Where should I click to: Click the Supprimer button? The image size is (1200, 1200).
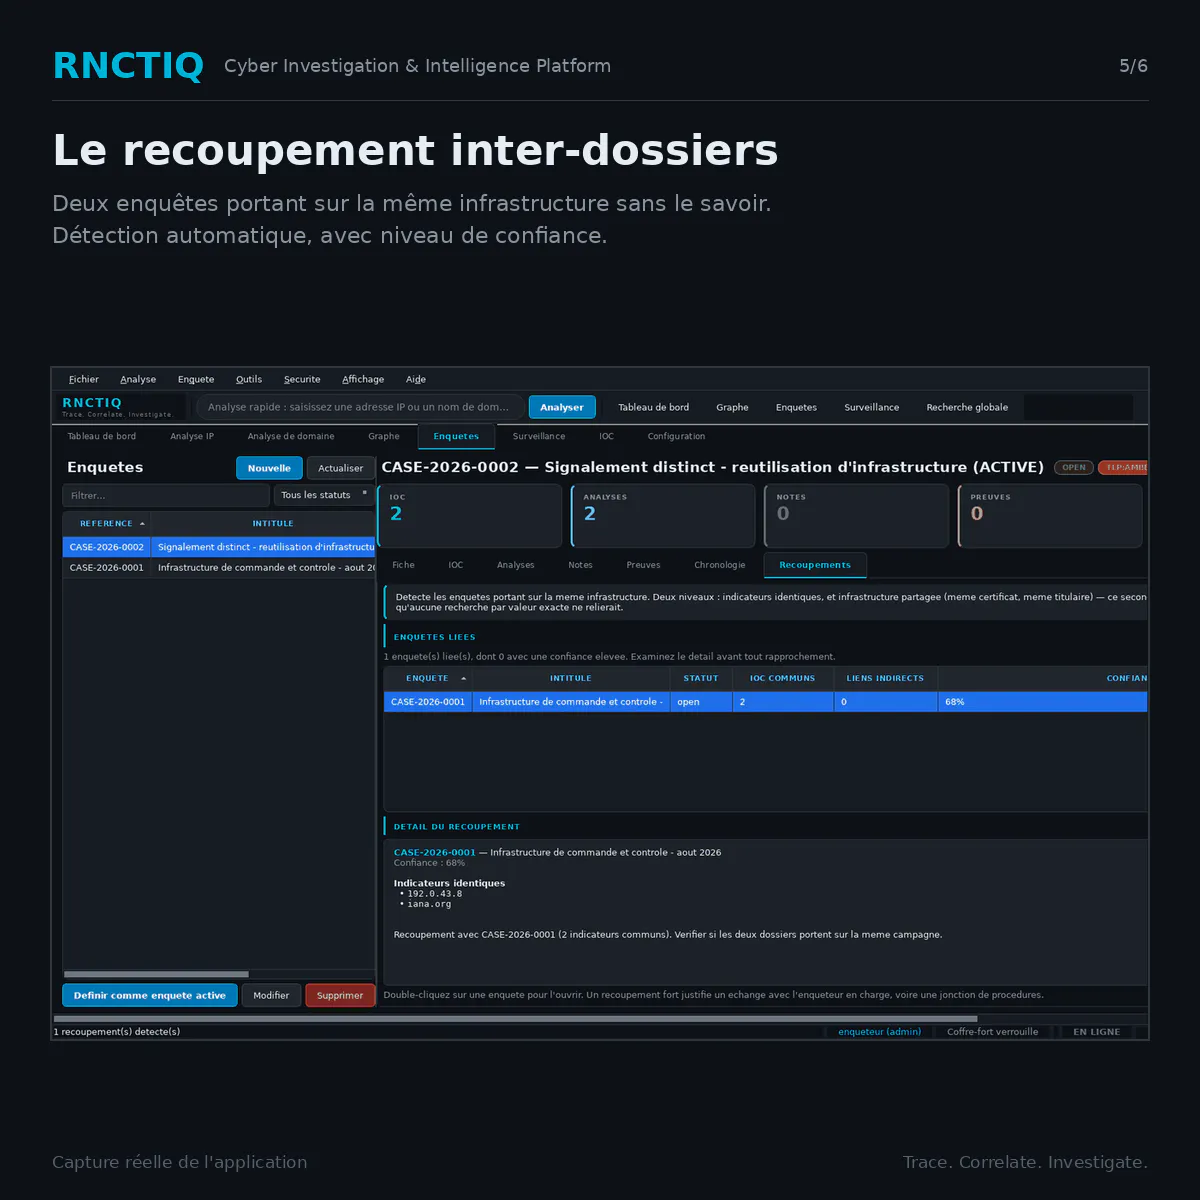coord(340,995)
